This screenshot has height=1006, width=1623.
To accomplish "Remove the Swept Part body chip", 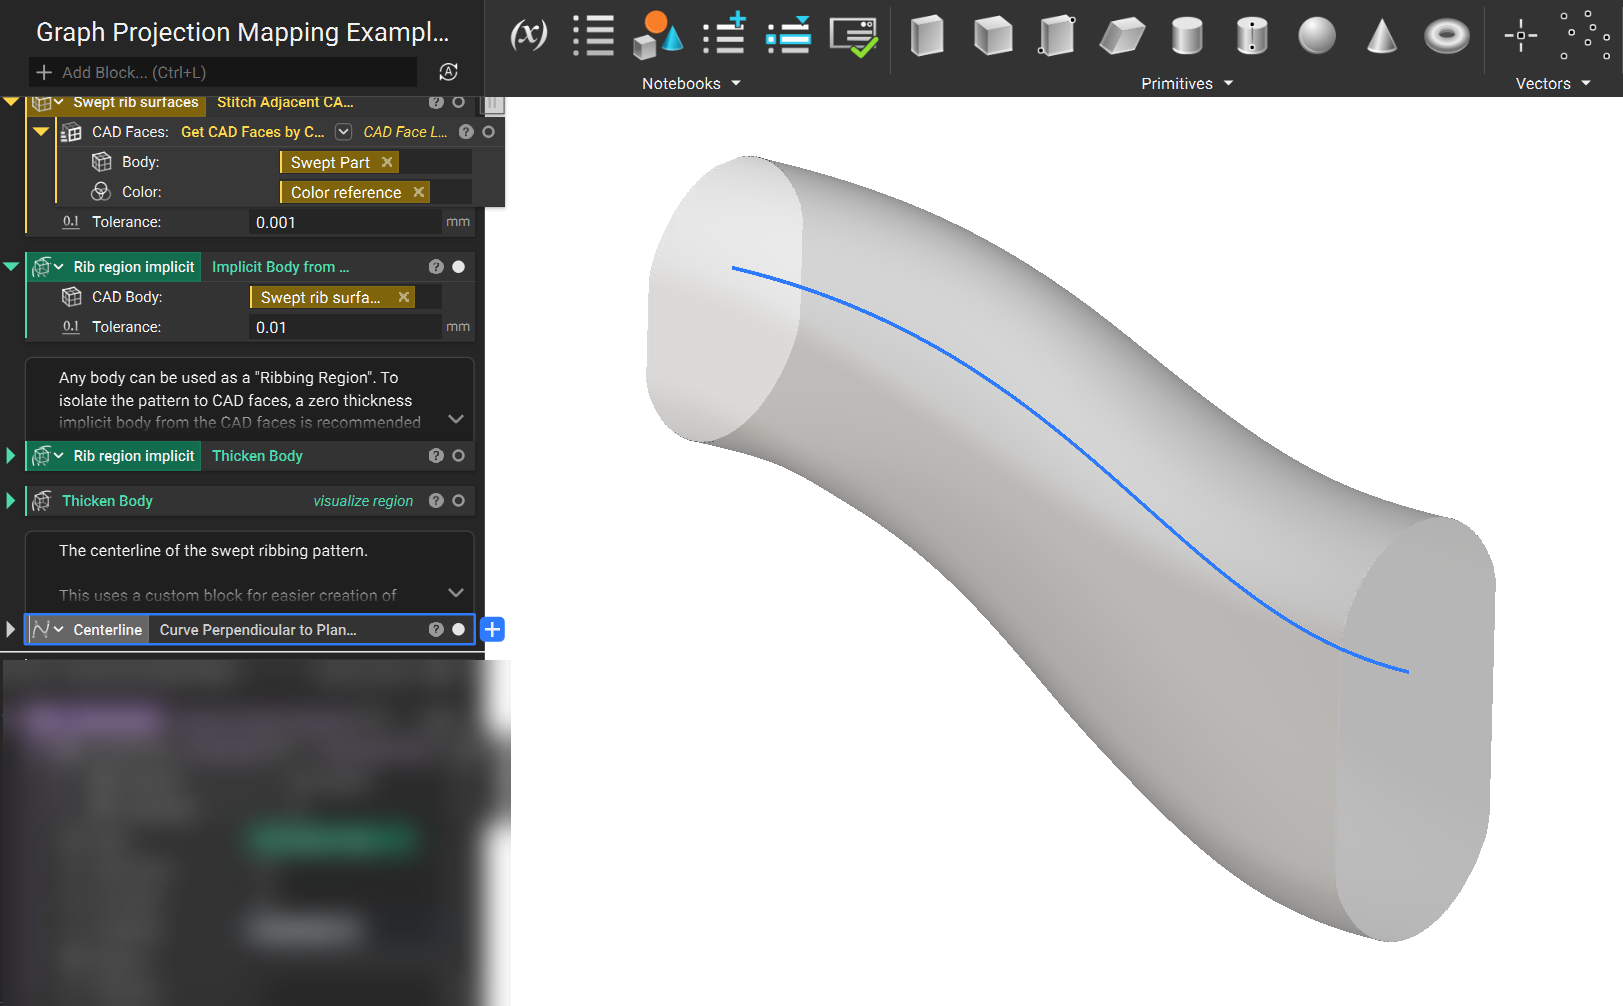I will point(387,162).
